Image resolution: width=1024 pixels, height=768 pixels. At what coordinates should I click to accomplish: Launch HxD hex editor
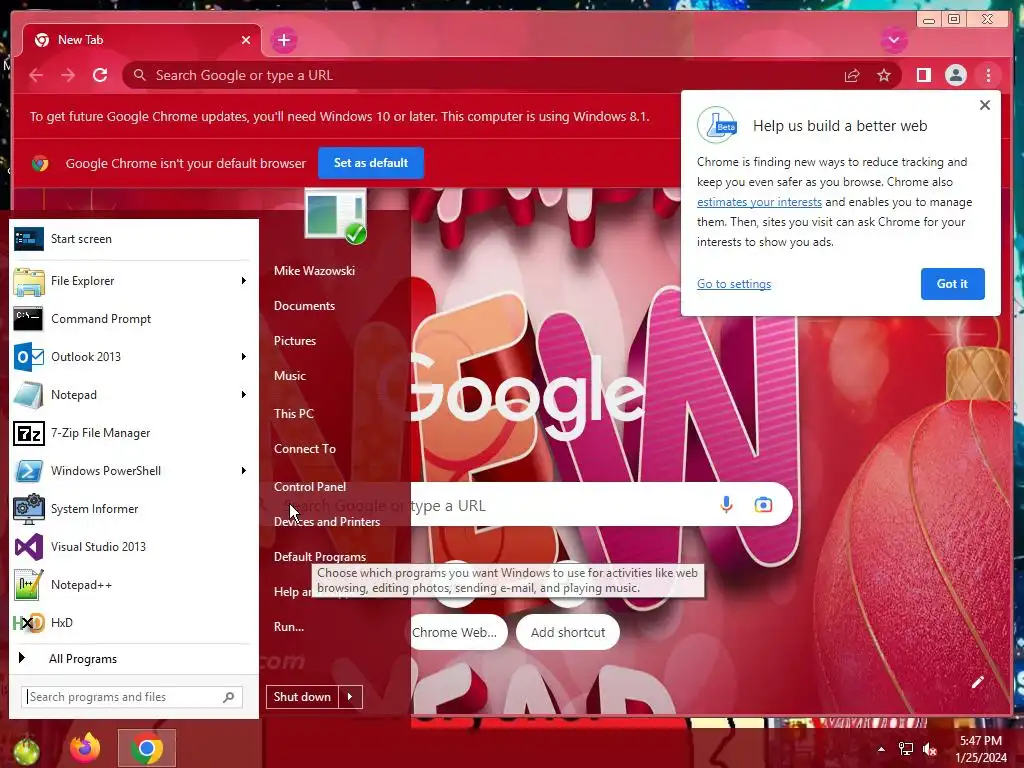coord(134,622)
